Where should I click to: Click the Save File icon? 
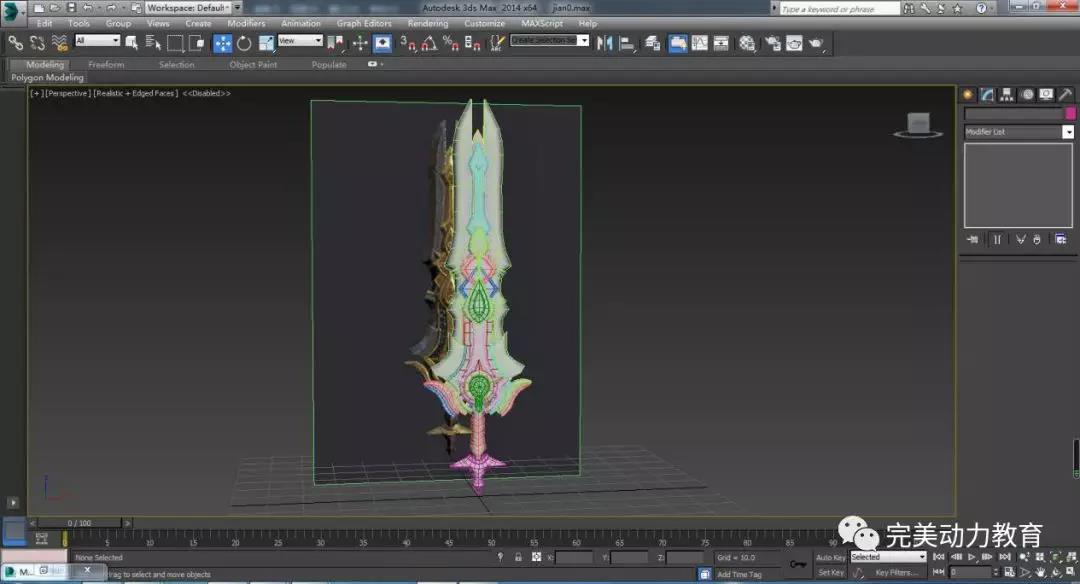point(71,8)
